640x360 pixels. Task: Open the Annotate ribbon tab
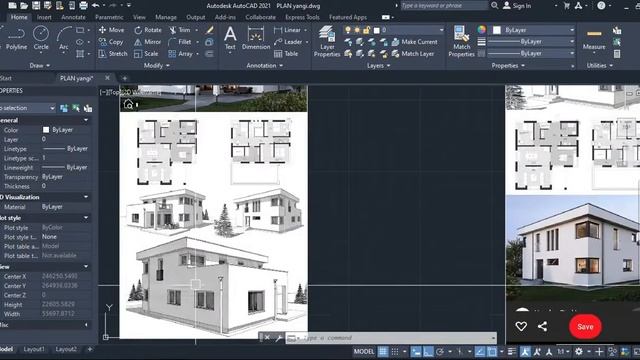click(x=73, y=17)
